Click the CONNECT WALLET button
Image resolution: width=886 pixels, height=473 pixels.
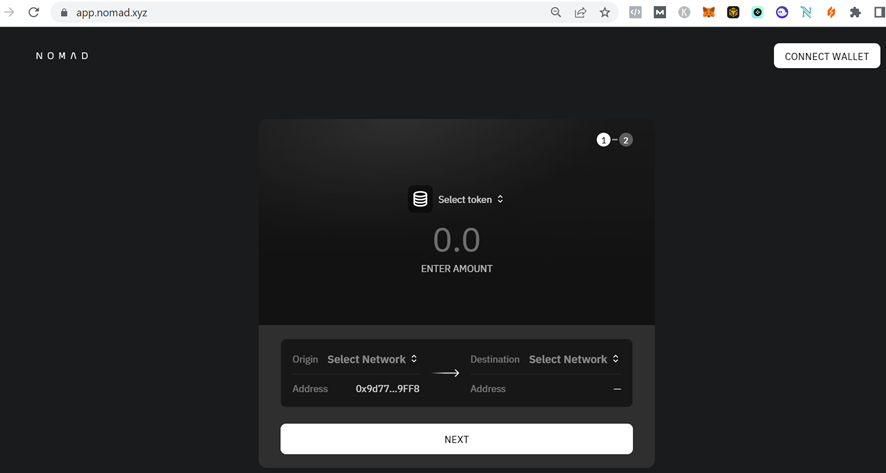coord(827,56)
